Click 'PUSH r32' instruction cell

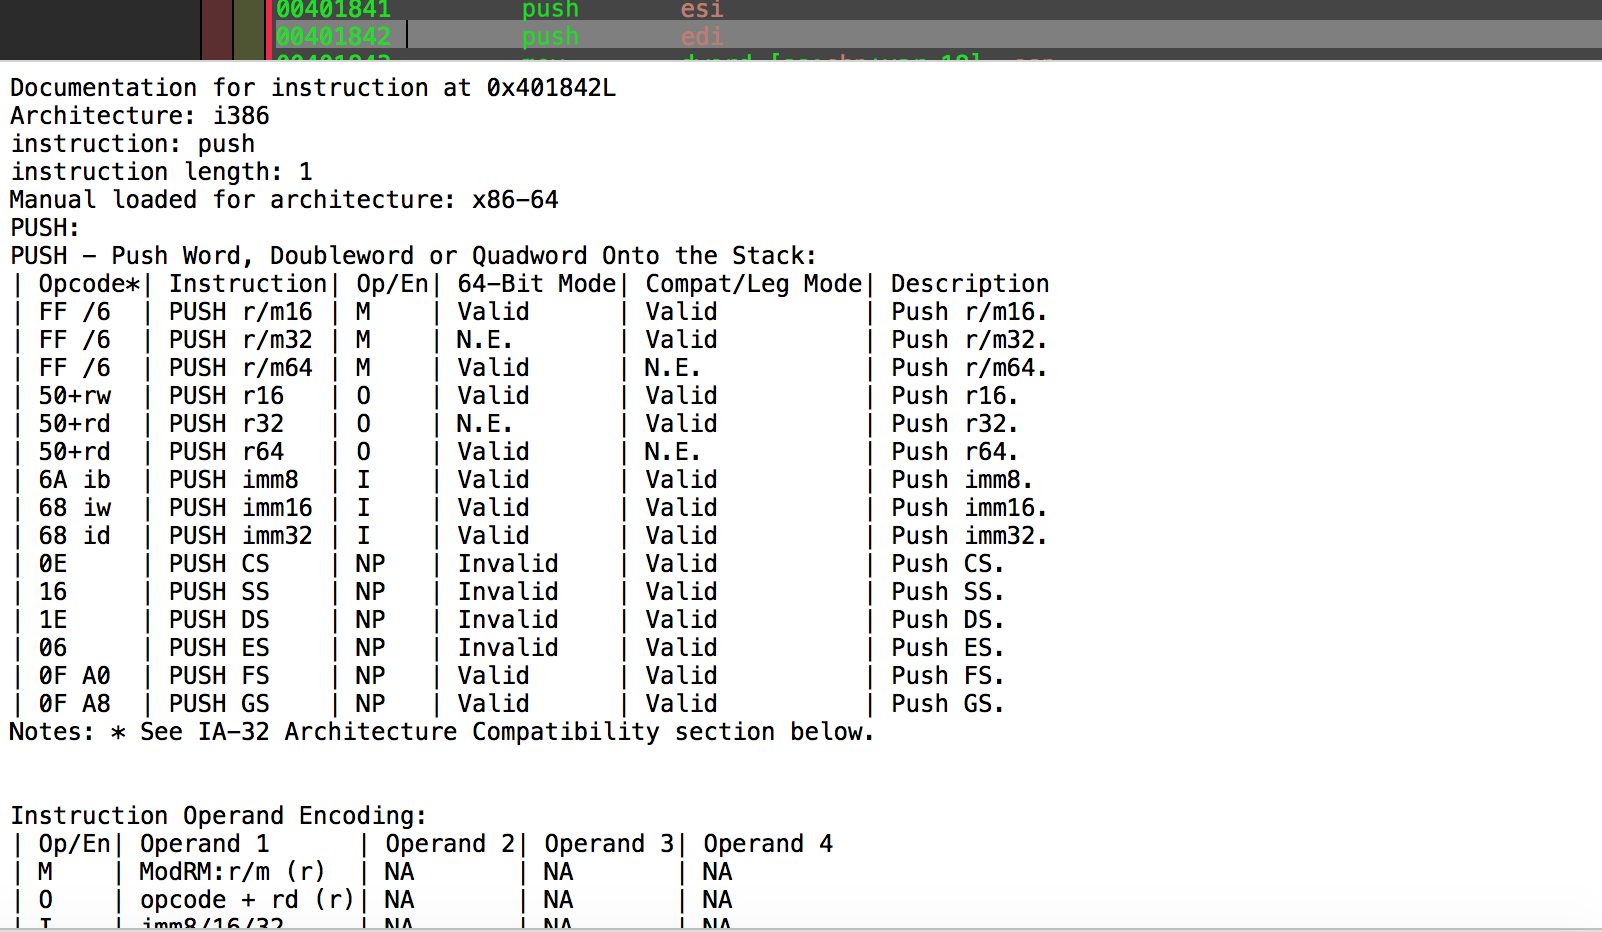click(226, 424)
